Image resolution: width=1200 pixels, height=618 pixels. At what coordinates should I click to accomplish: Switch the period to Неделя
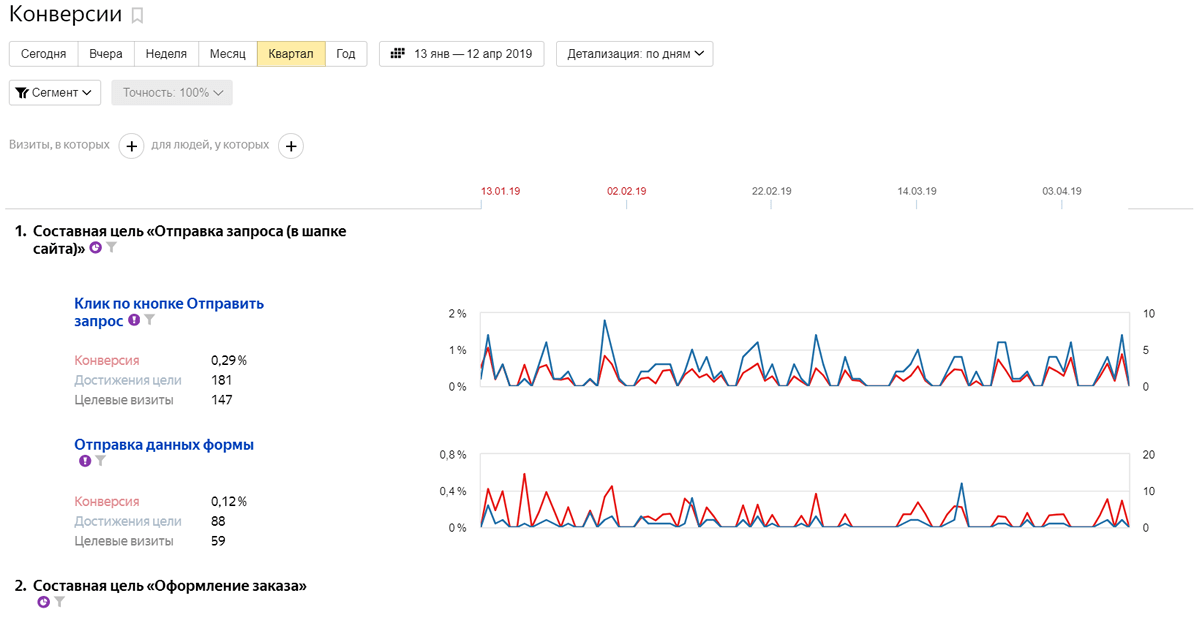tap(166, 54)
